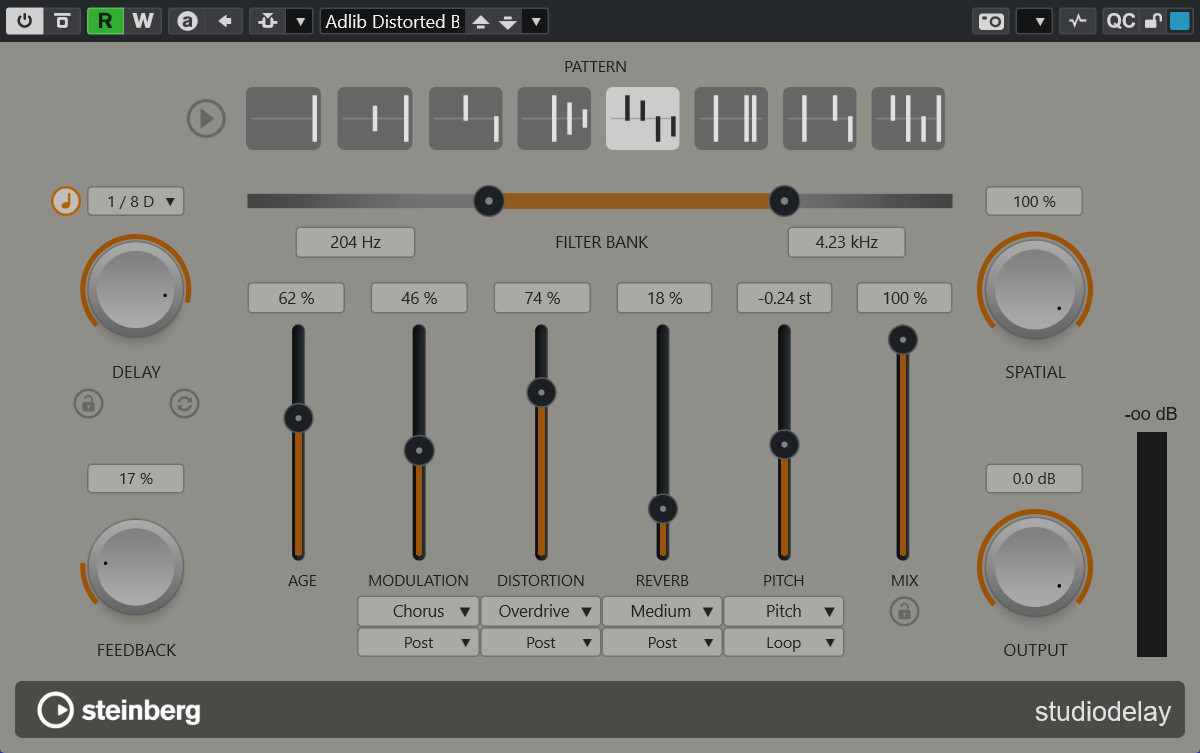Load previous preset with up arrow

click(481, 21)
